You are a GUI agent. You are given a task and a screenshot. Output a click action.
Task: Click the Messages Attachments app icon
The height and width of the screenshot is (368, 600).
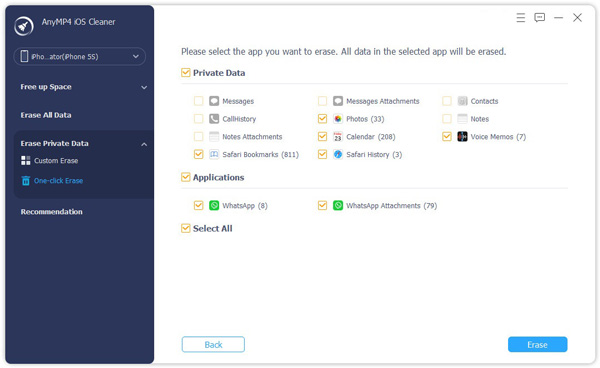coord(338,101)
